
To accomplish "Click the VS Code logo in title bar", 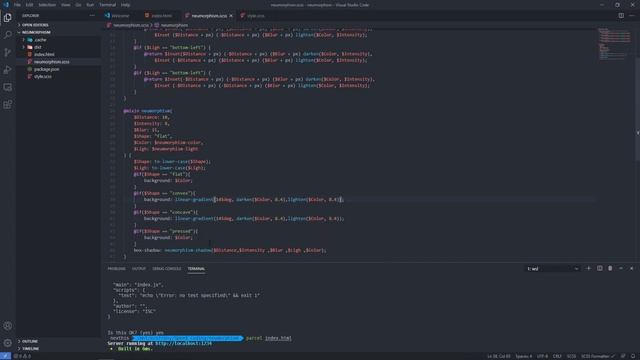I will click(6, 5).
